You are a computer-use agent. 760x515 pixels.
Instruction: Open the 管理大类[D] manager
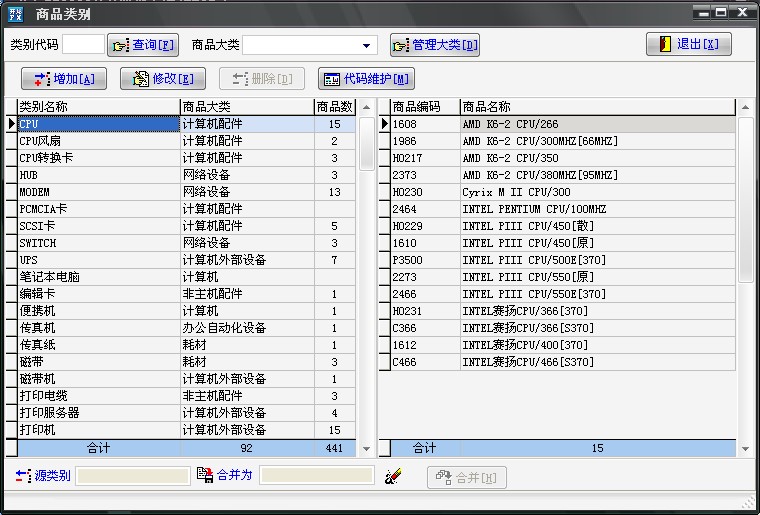[435, 45]
